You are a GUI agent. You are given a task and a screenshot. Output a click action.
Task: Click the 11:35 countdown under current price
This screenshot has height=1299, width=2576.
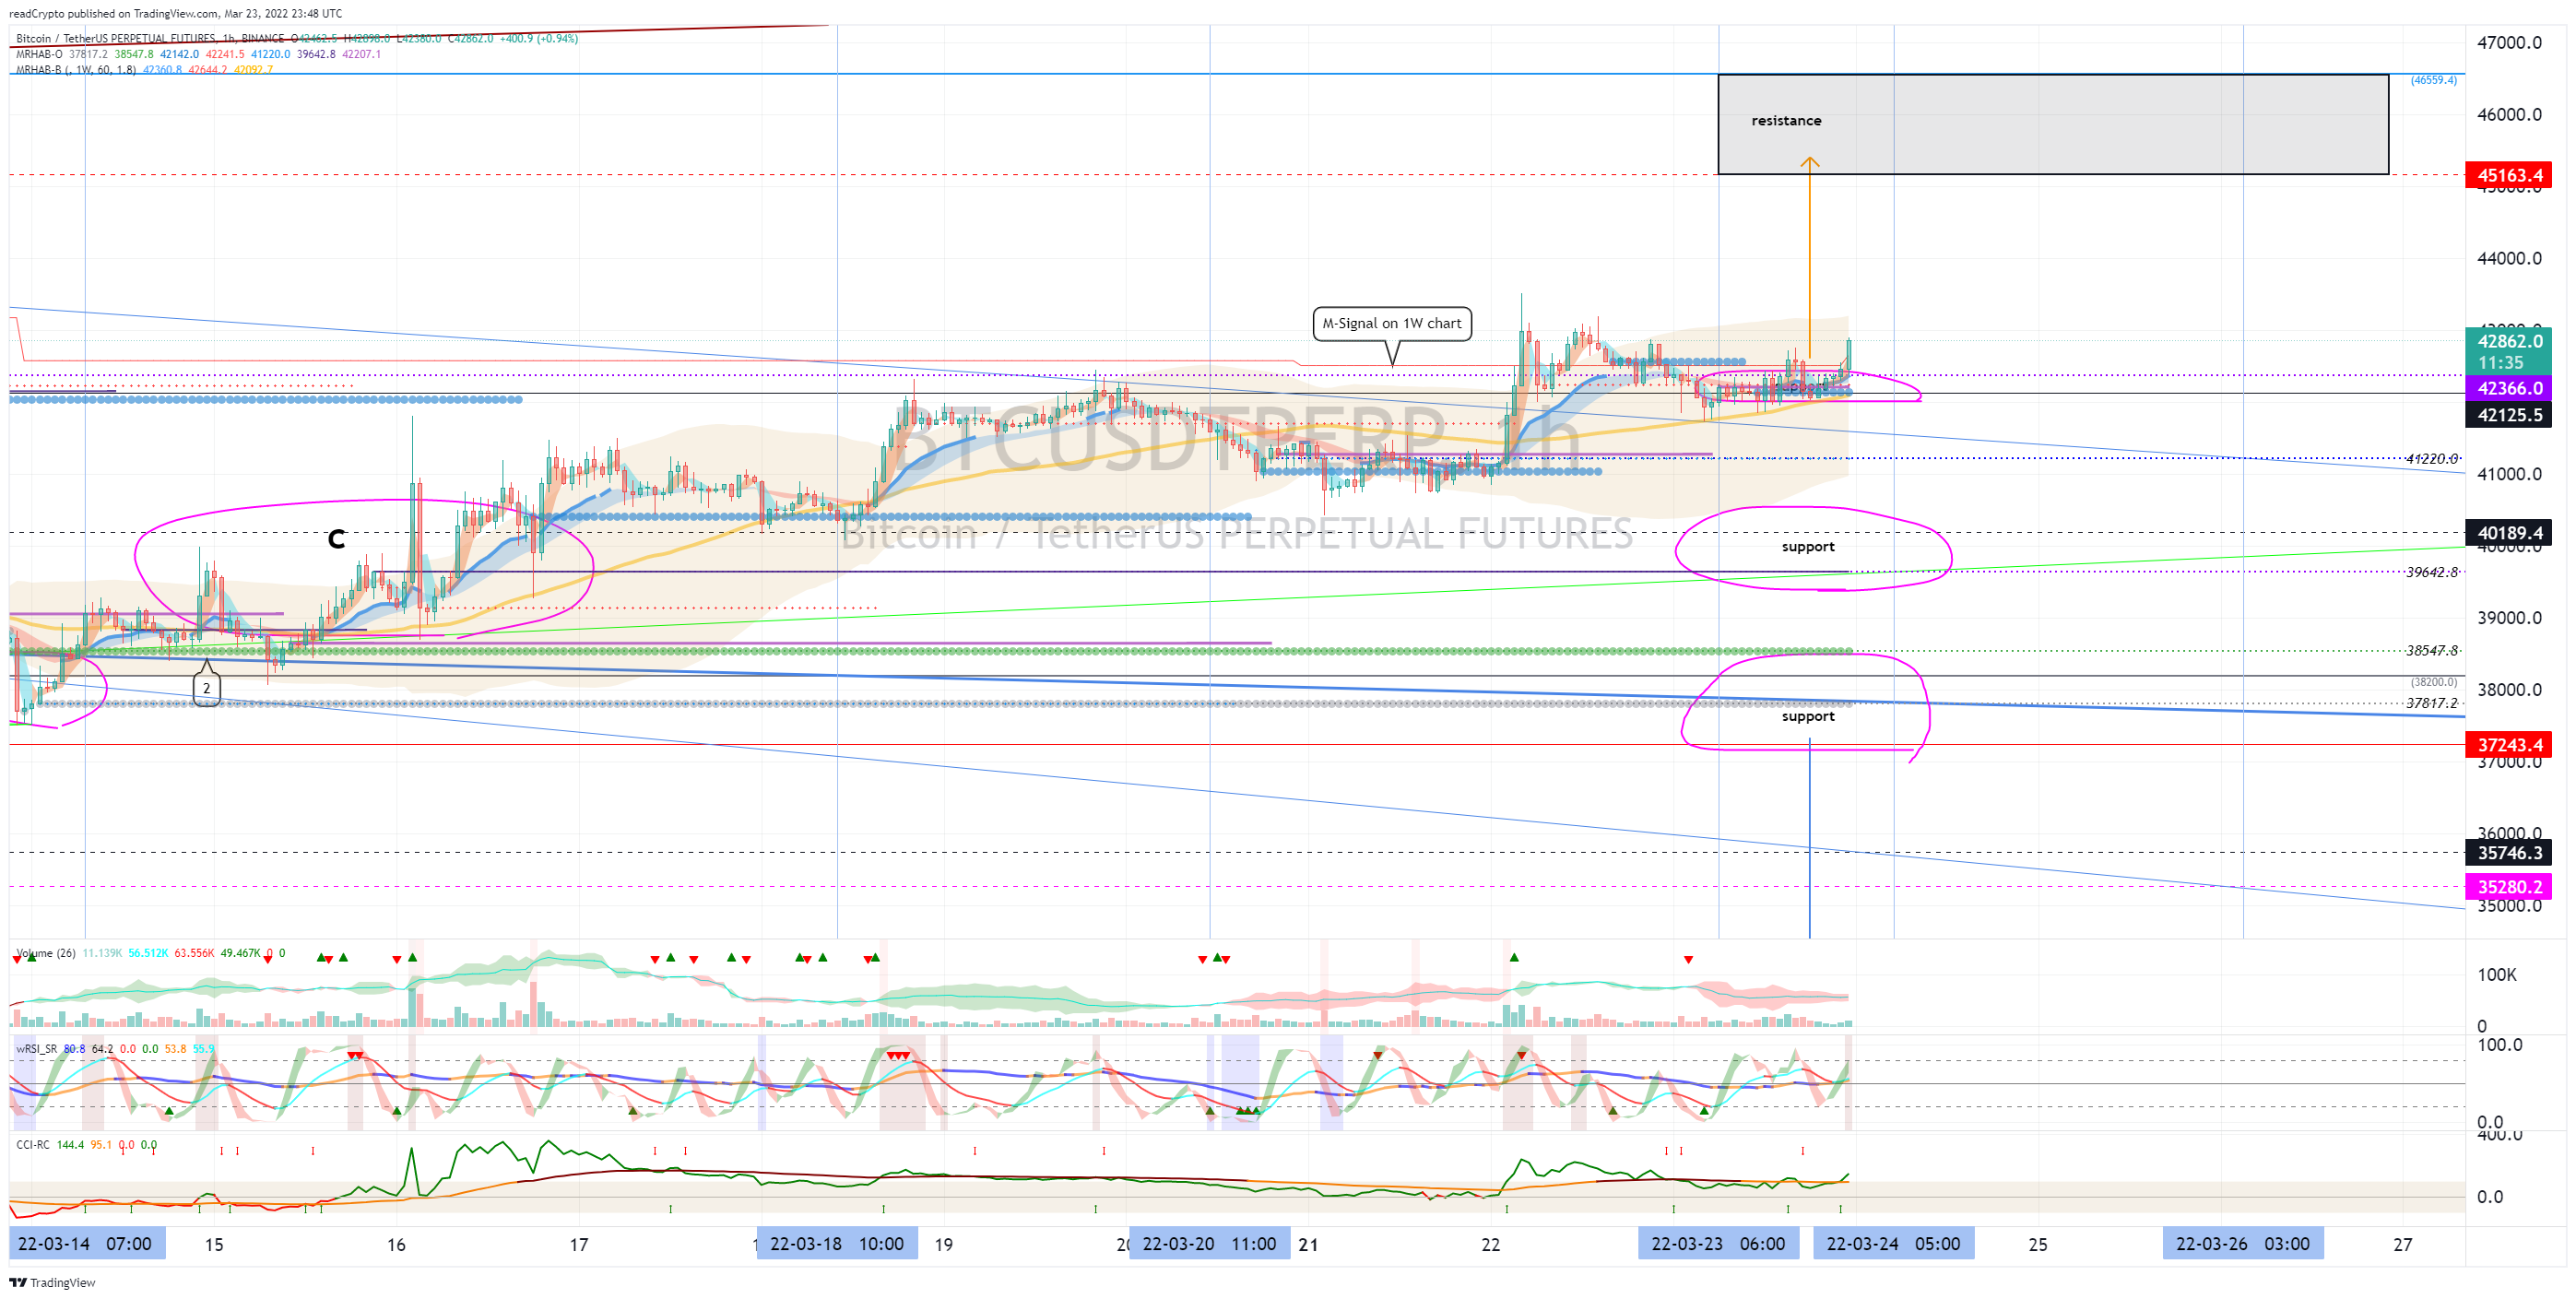(x=2500, y=363)
